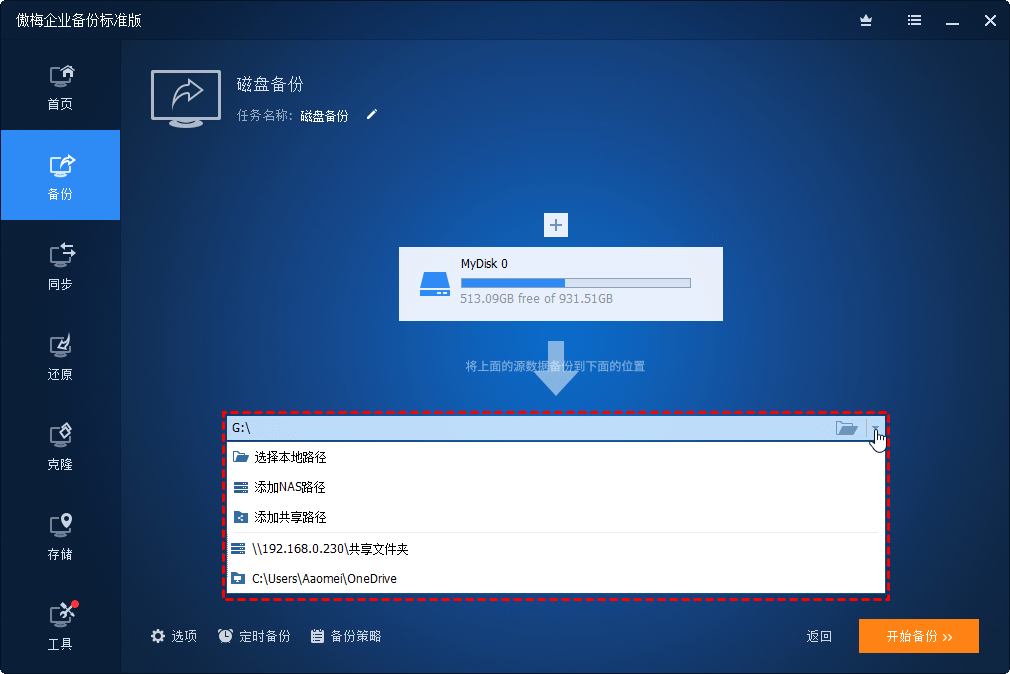Select 添加共享路径 from the path menu
1010x674 pixels.
(288, 517)
